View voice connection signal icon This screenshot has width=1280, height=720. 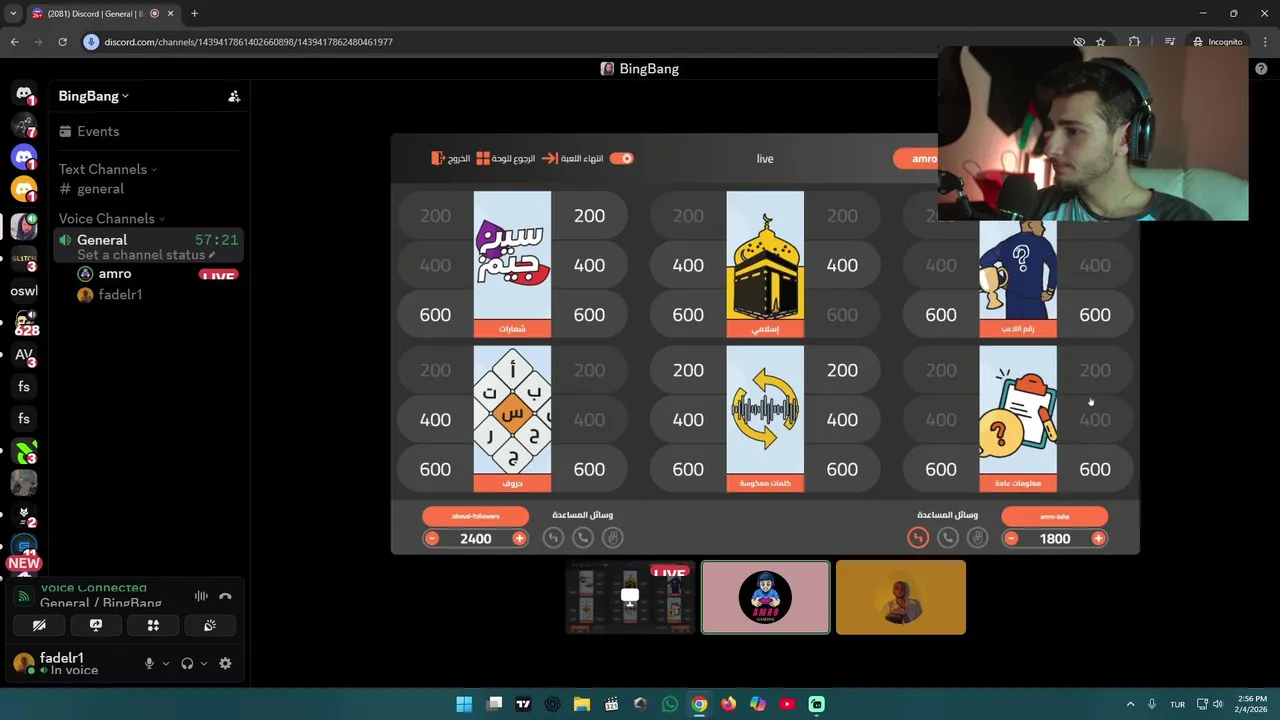(23, 596)
